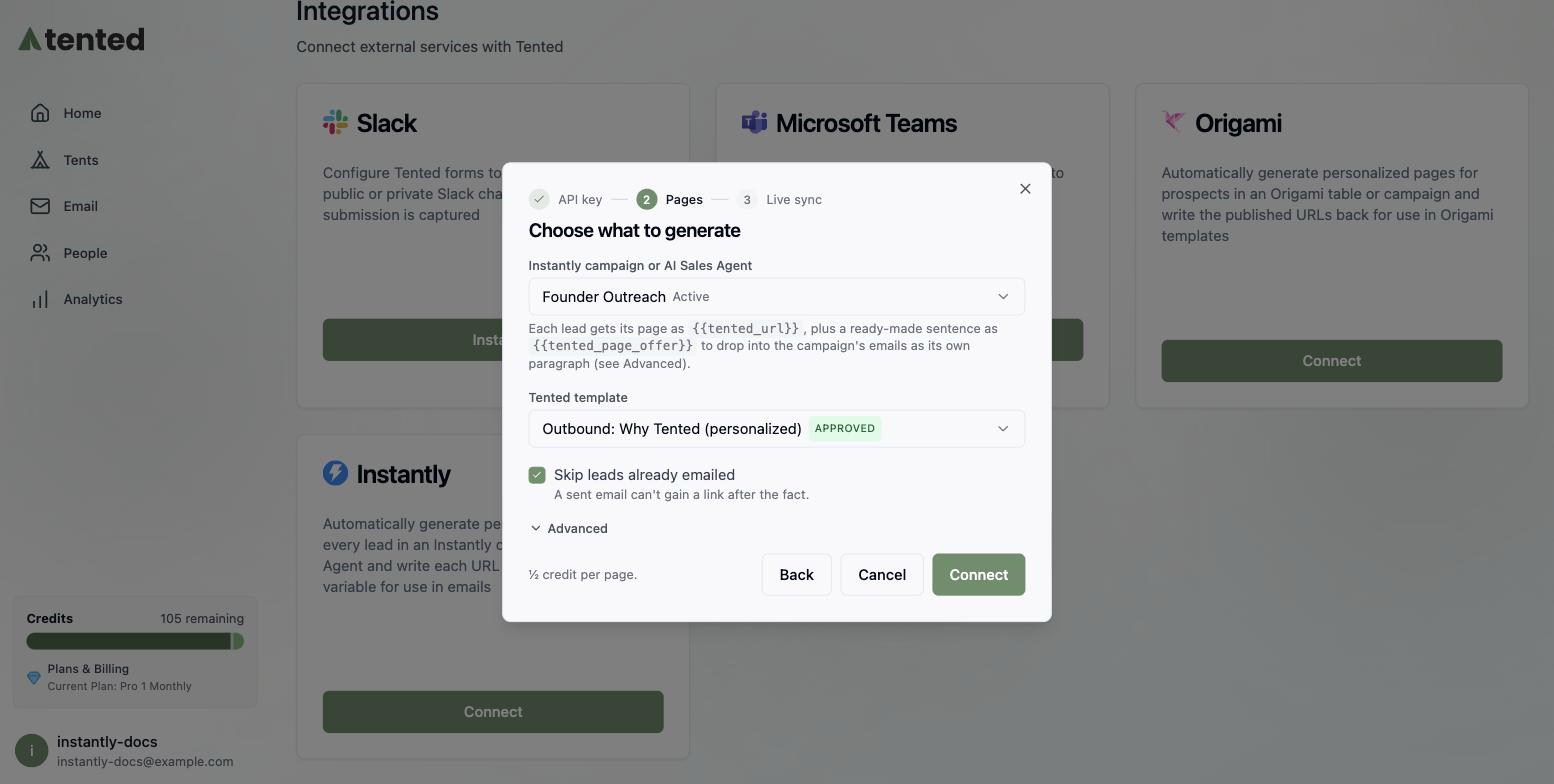Screen dimensions: 1554x784
Task: Click the {{tented_url}} variable text
Action: (745, 328)
